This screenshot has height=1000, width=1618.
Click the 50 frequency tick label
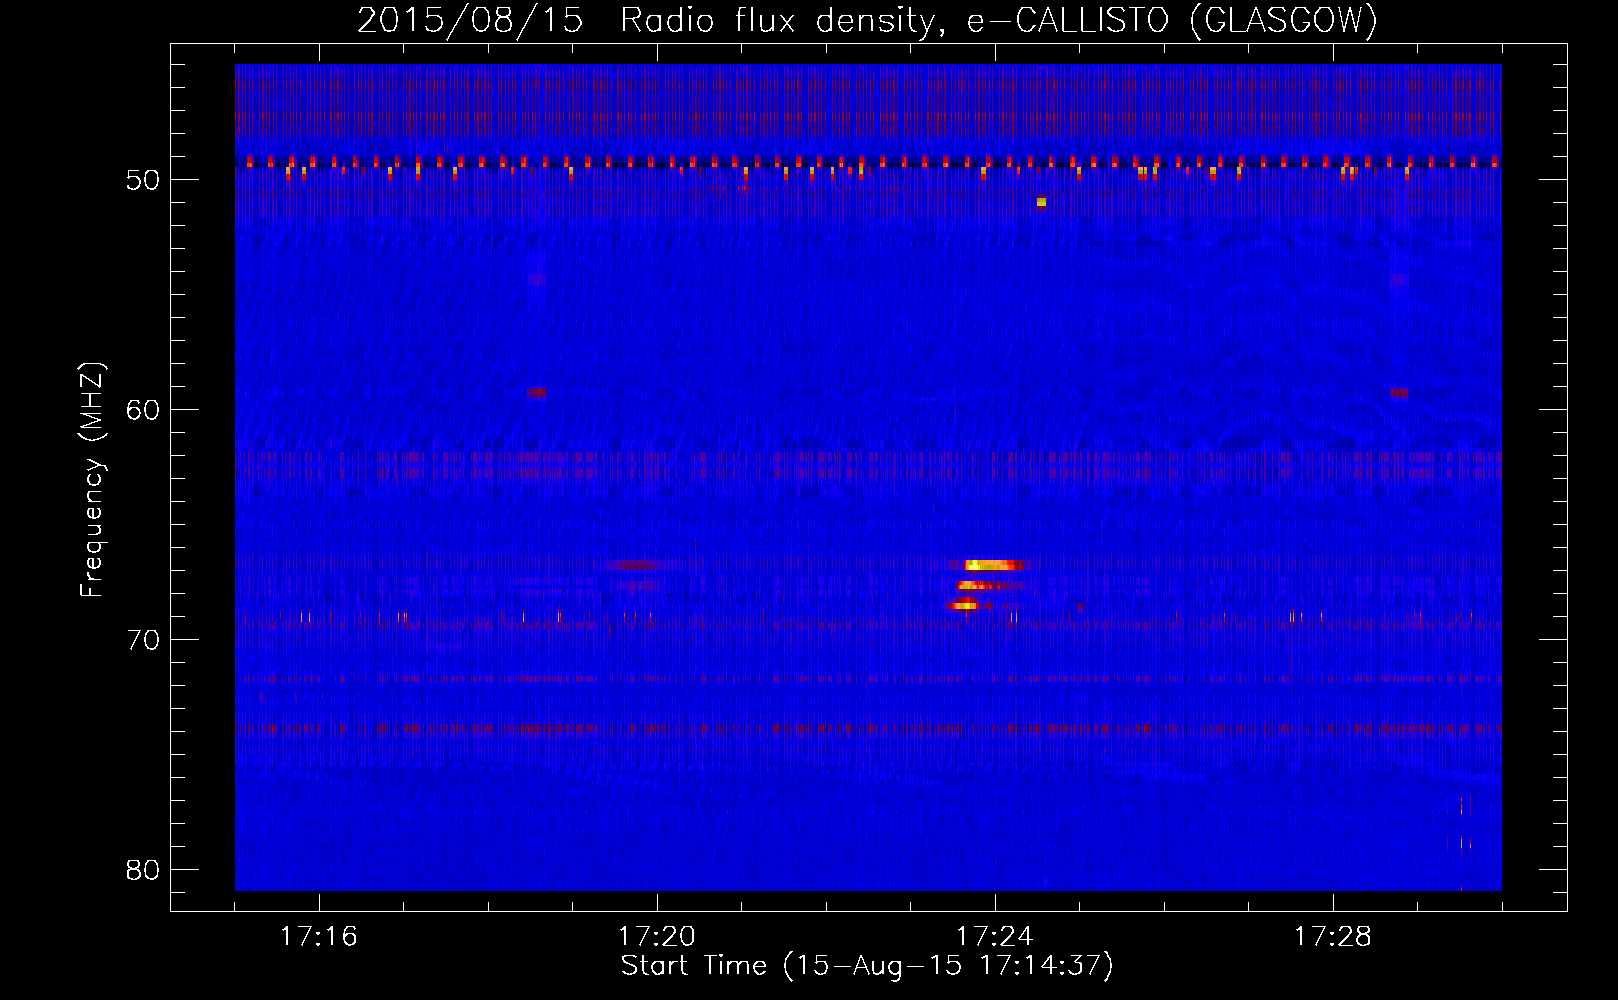[143, 180]
